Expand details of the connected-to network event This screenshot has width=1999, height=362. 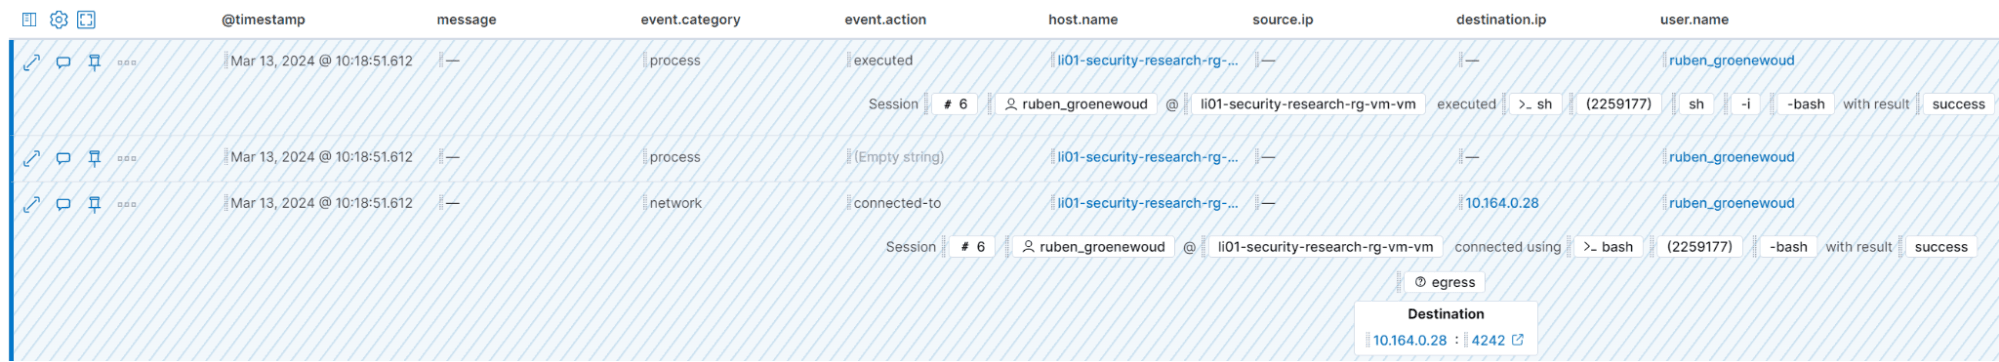pyautogui.click(x=31, y=204)
